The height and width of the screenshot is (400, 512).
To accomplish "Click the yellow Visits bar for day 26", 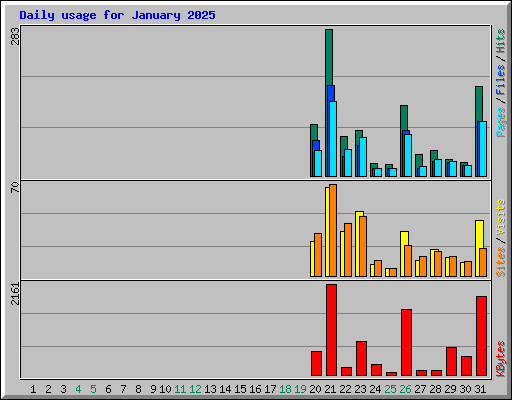I will pos(403,254).
